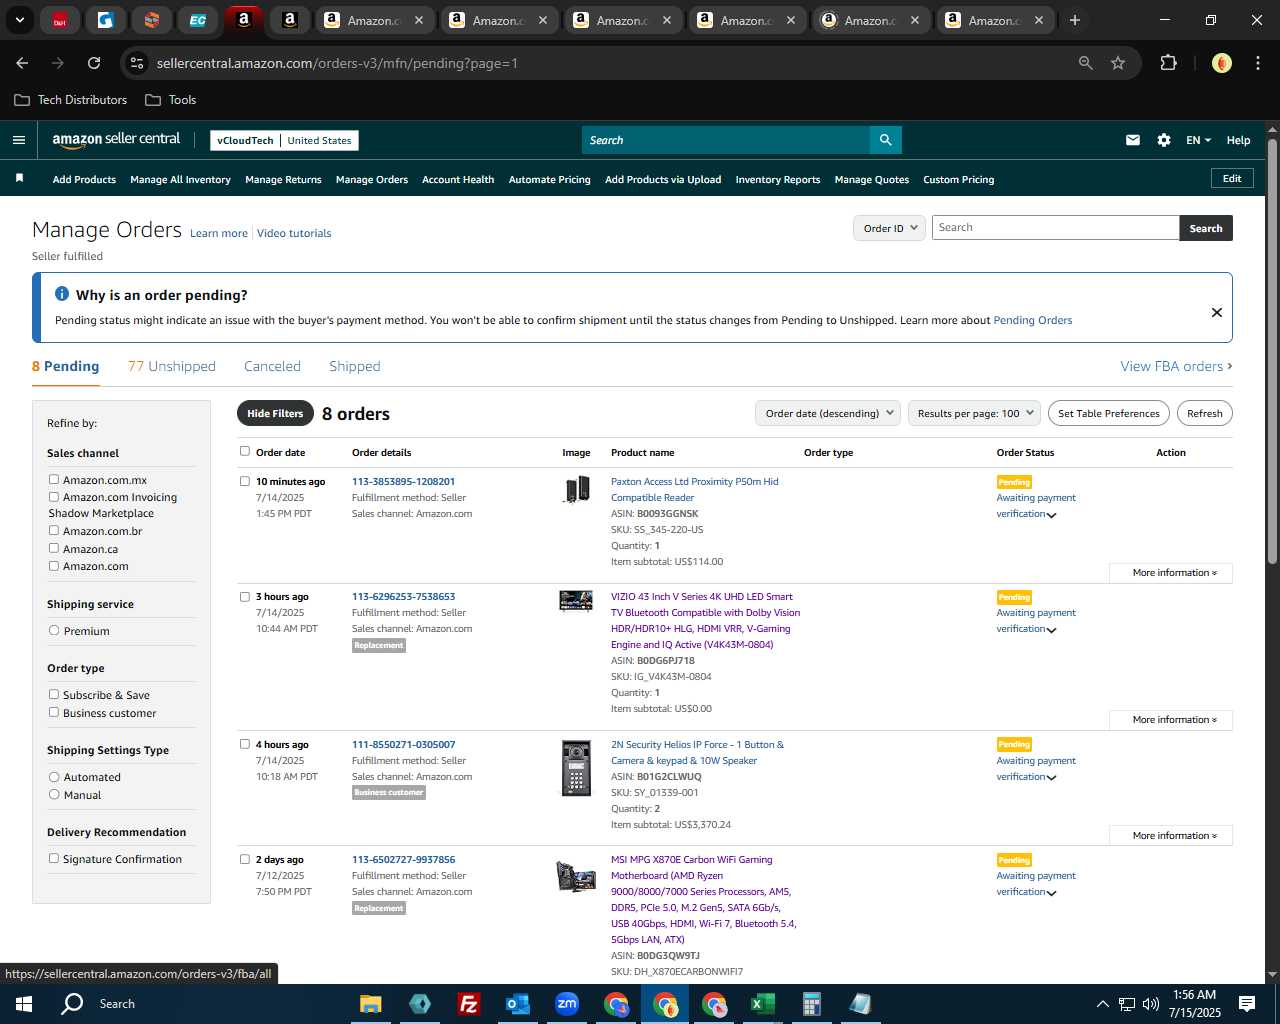The height and width of the screenshot is (1024, 1280).
Task: Tick the Amazon.com.br checkbox
Action: click(54, 530)
